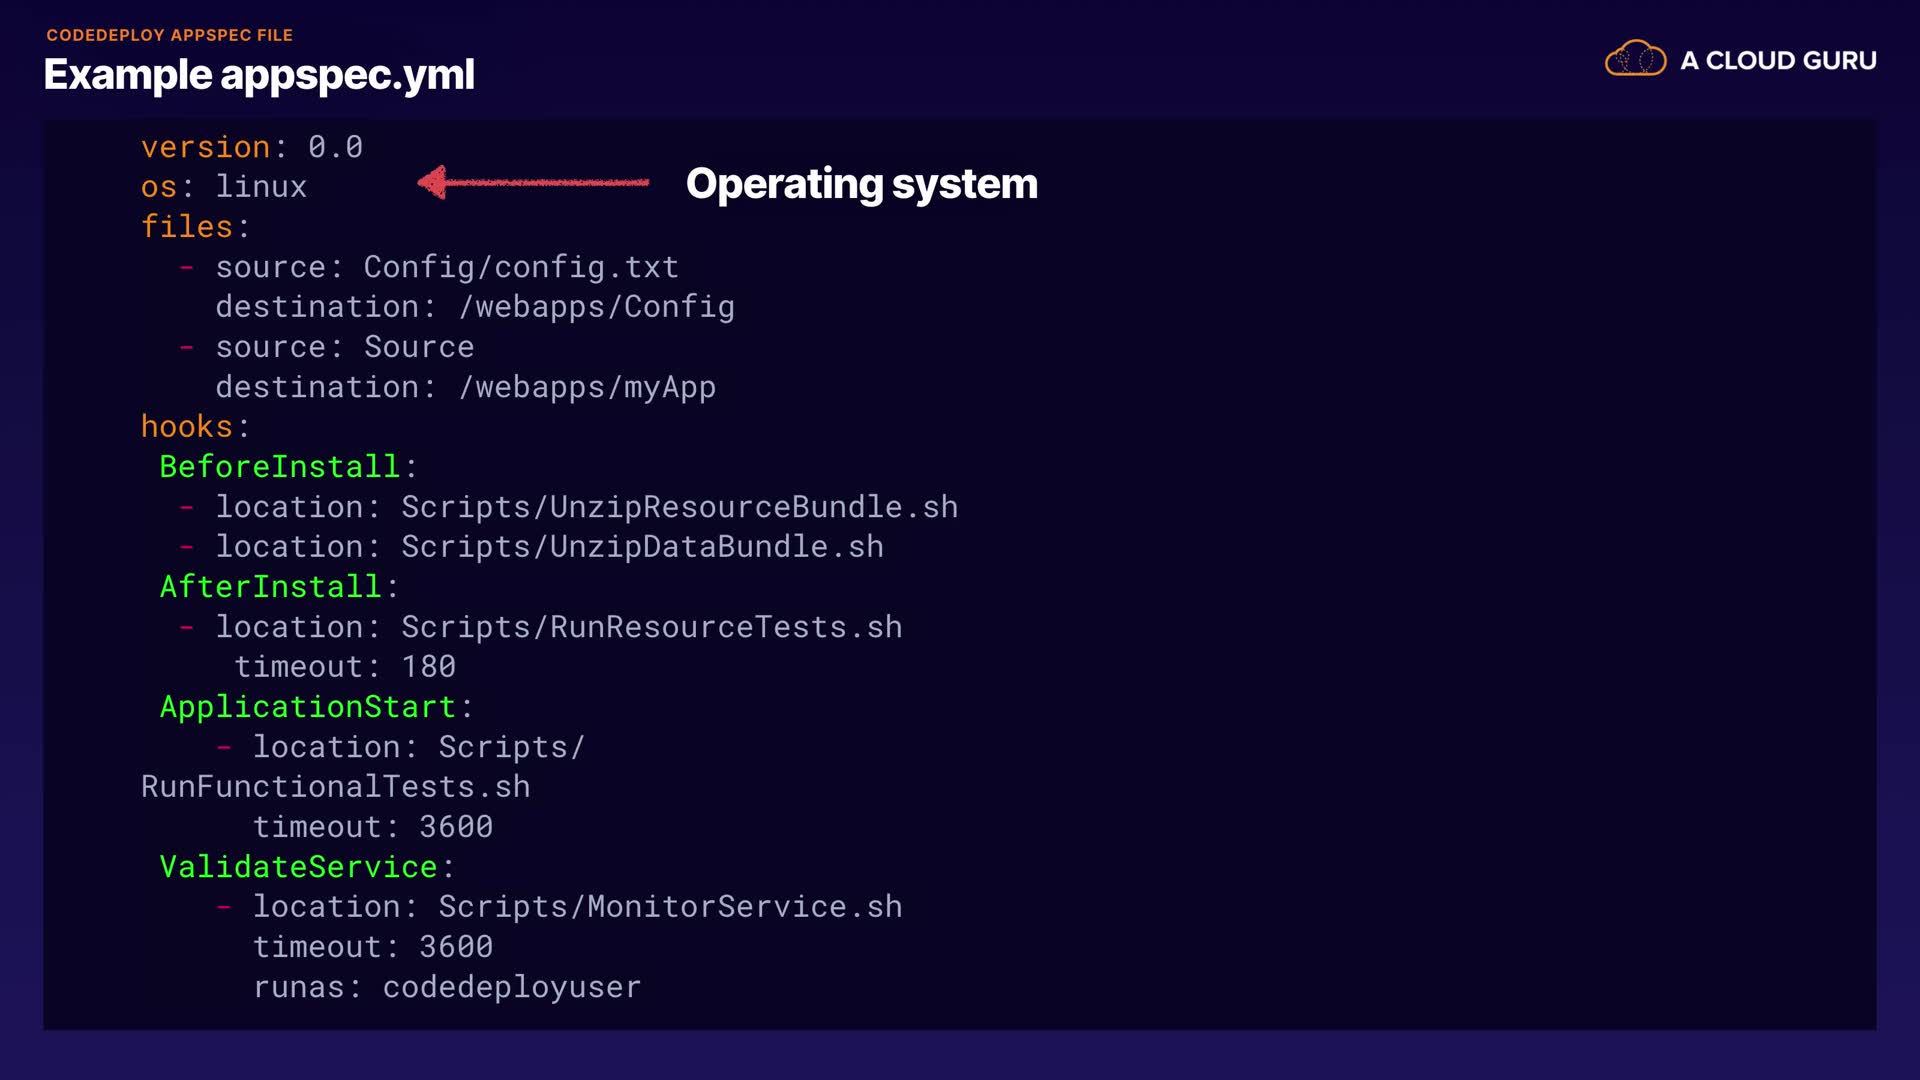
Task: Select the green "ValidateService" hook name
Action: pos(298,867)
